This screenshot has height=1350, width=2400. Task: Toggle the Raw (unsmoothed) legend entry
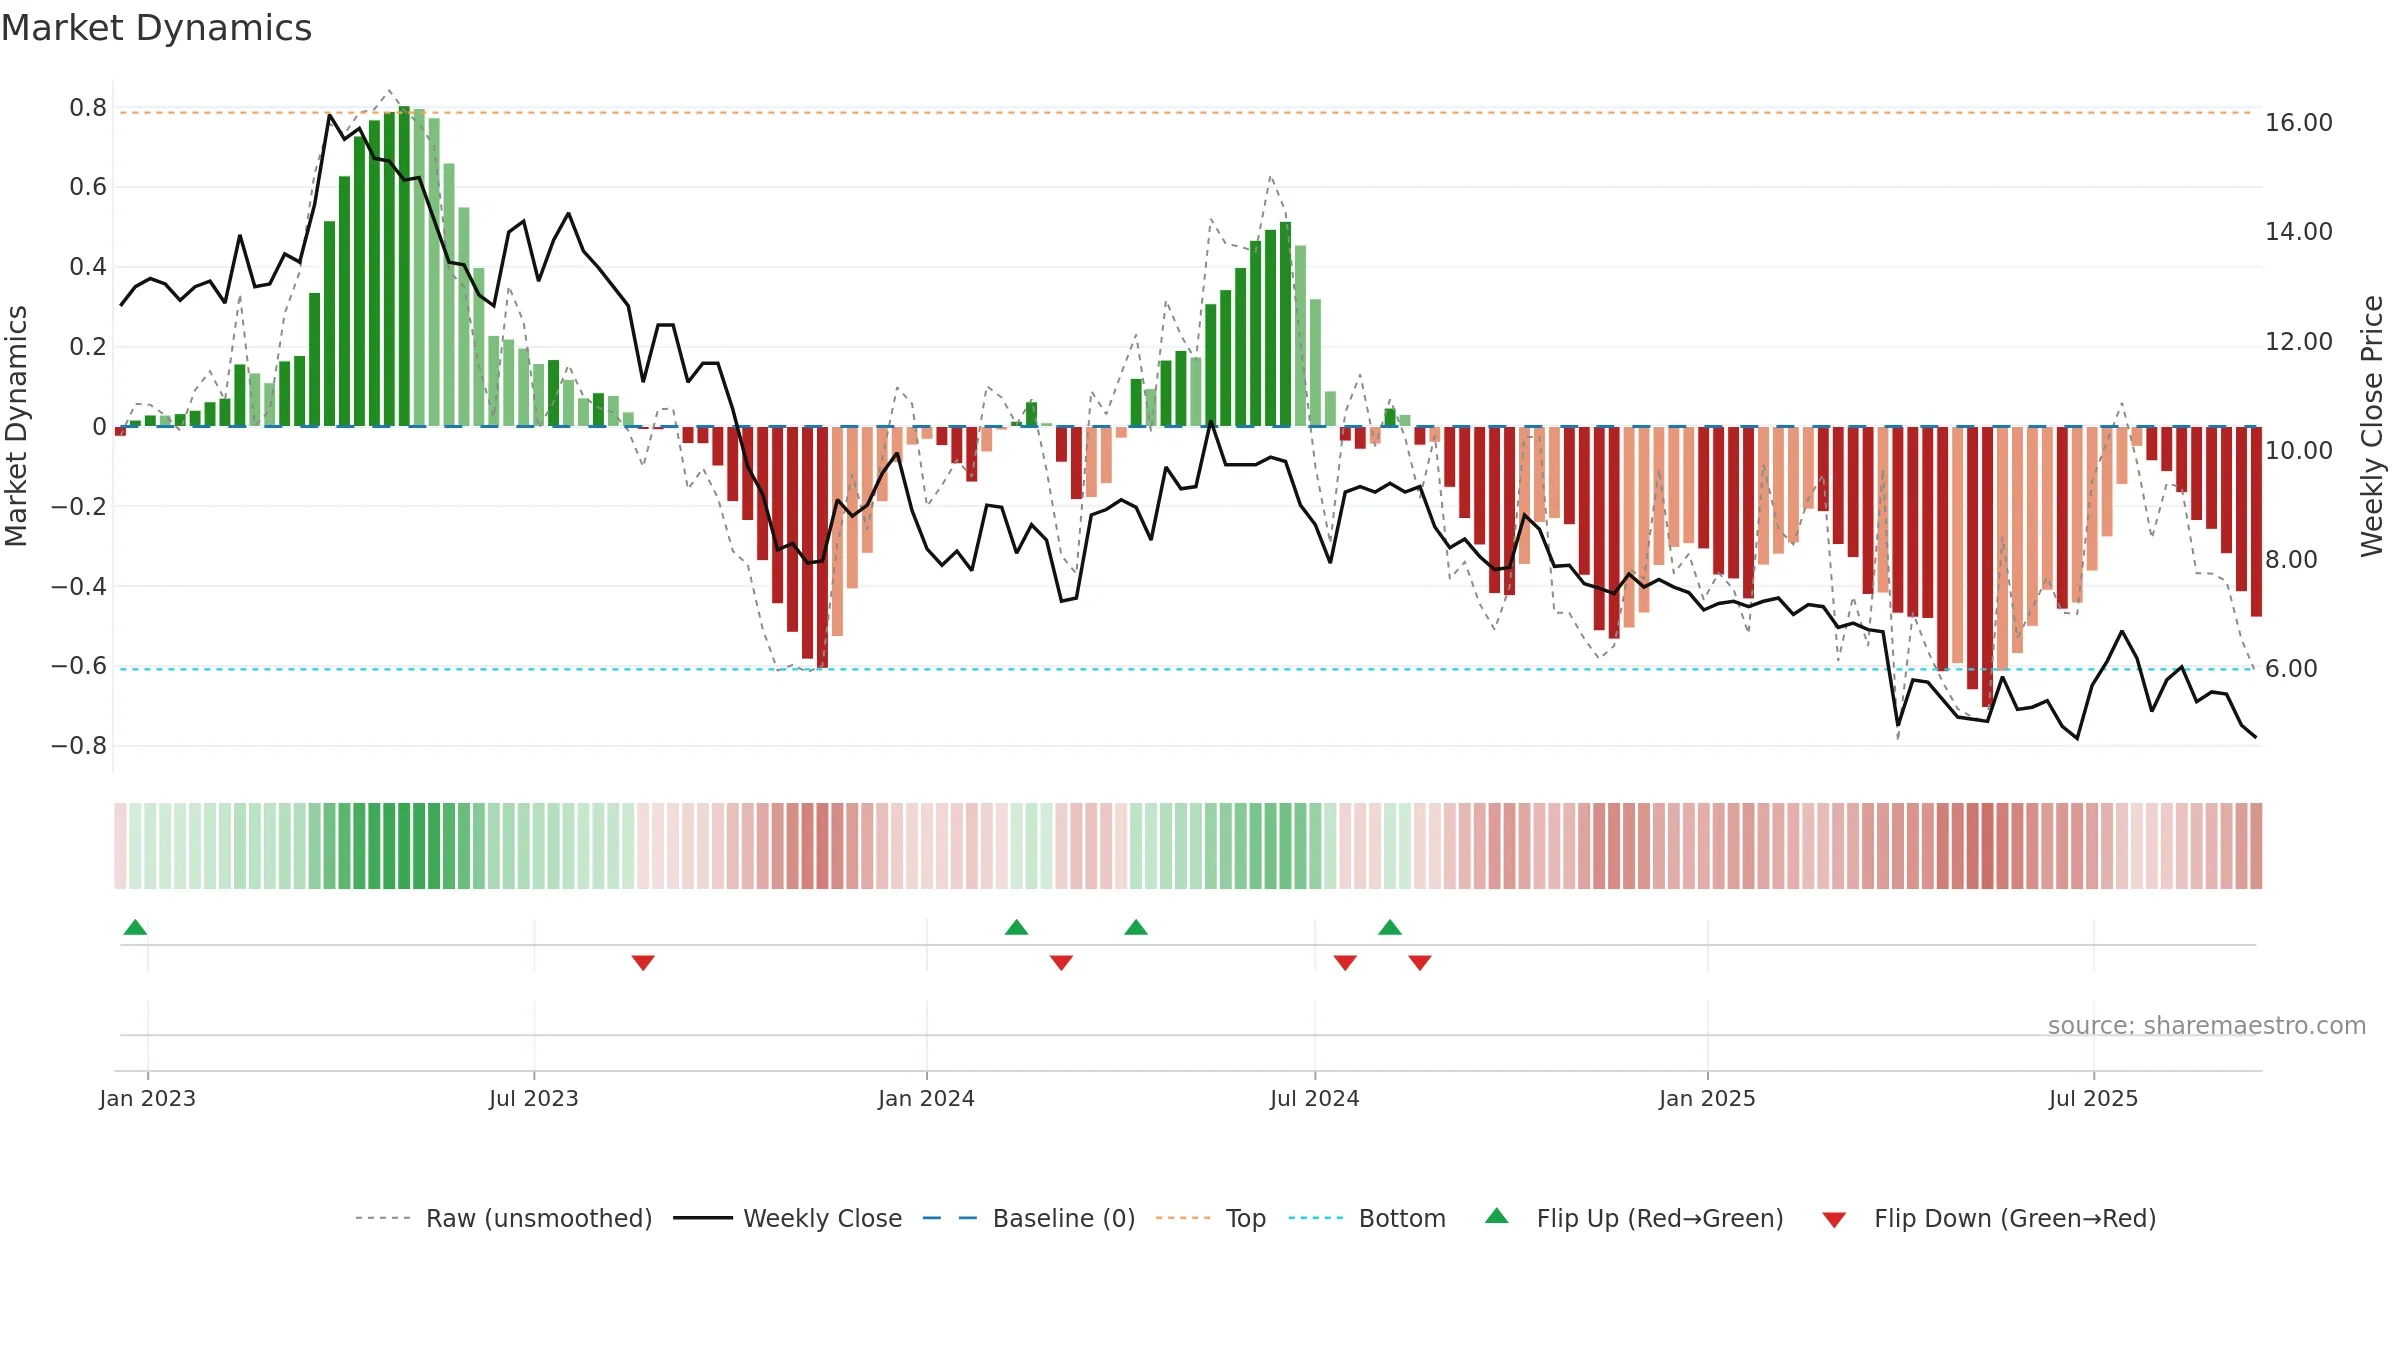point(503,1218)
